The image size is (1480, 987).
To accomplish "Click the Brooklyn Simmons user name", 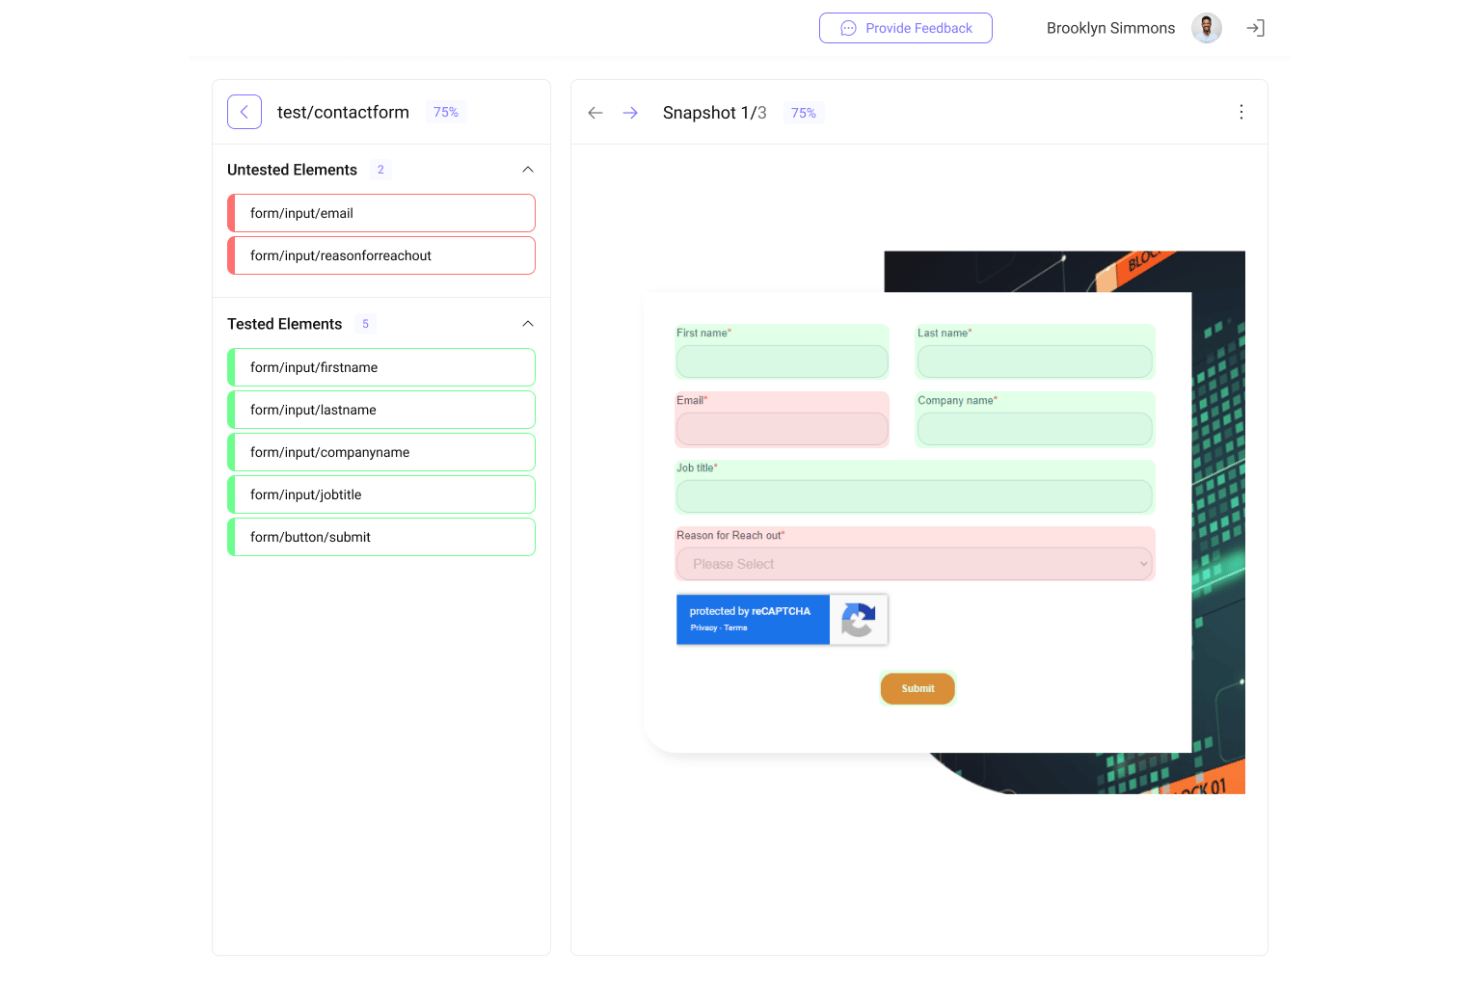I will coord(1110,28).
